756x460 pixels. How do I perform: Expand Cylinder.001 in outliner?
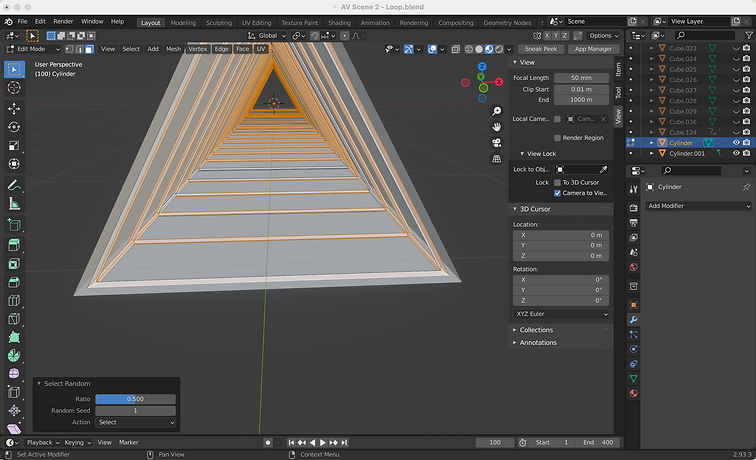click(651, 153)
